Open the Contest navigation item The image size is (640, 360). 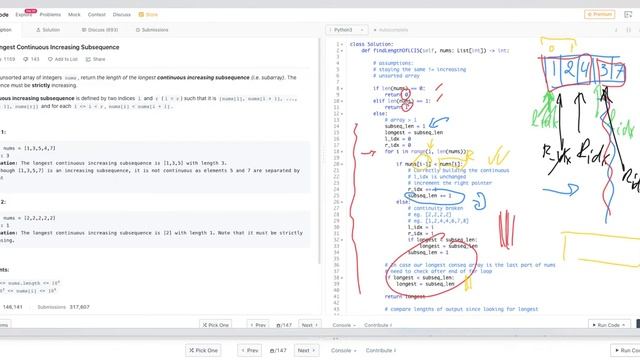pos(97,14)
